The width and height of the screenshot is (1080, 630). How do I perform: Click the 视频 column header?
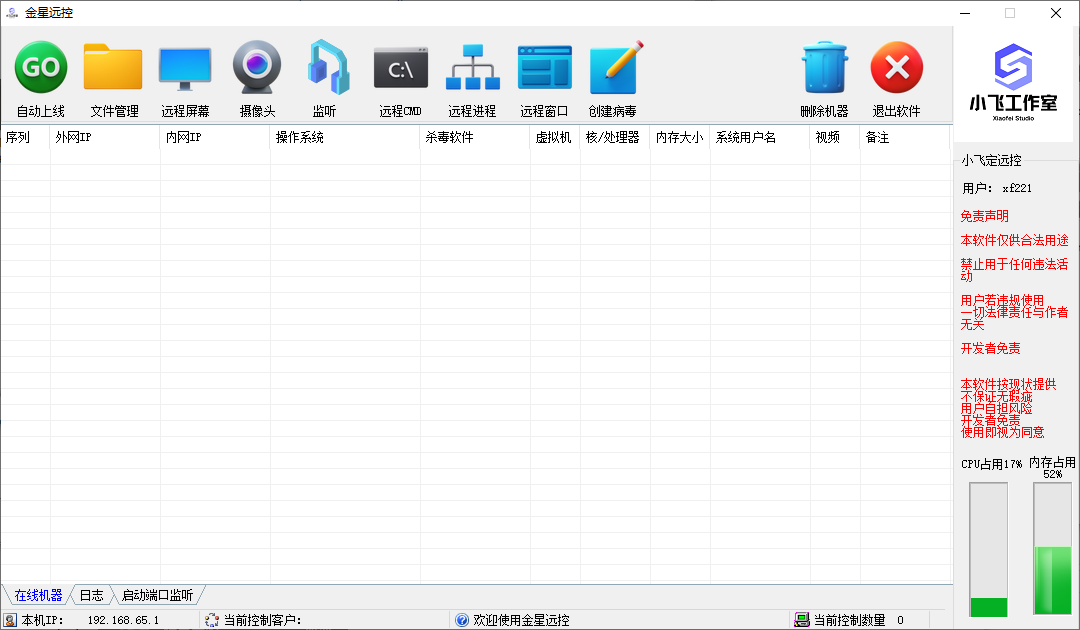pyautogui.click(x=835, y=137)
